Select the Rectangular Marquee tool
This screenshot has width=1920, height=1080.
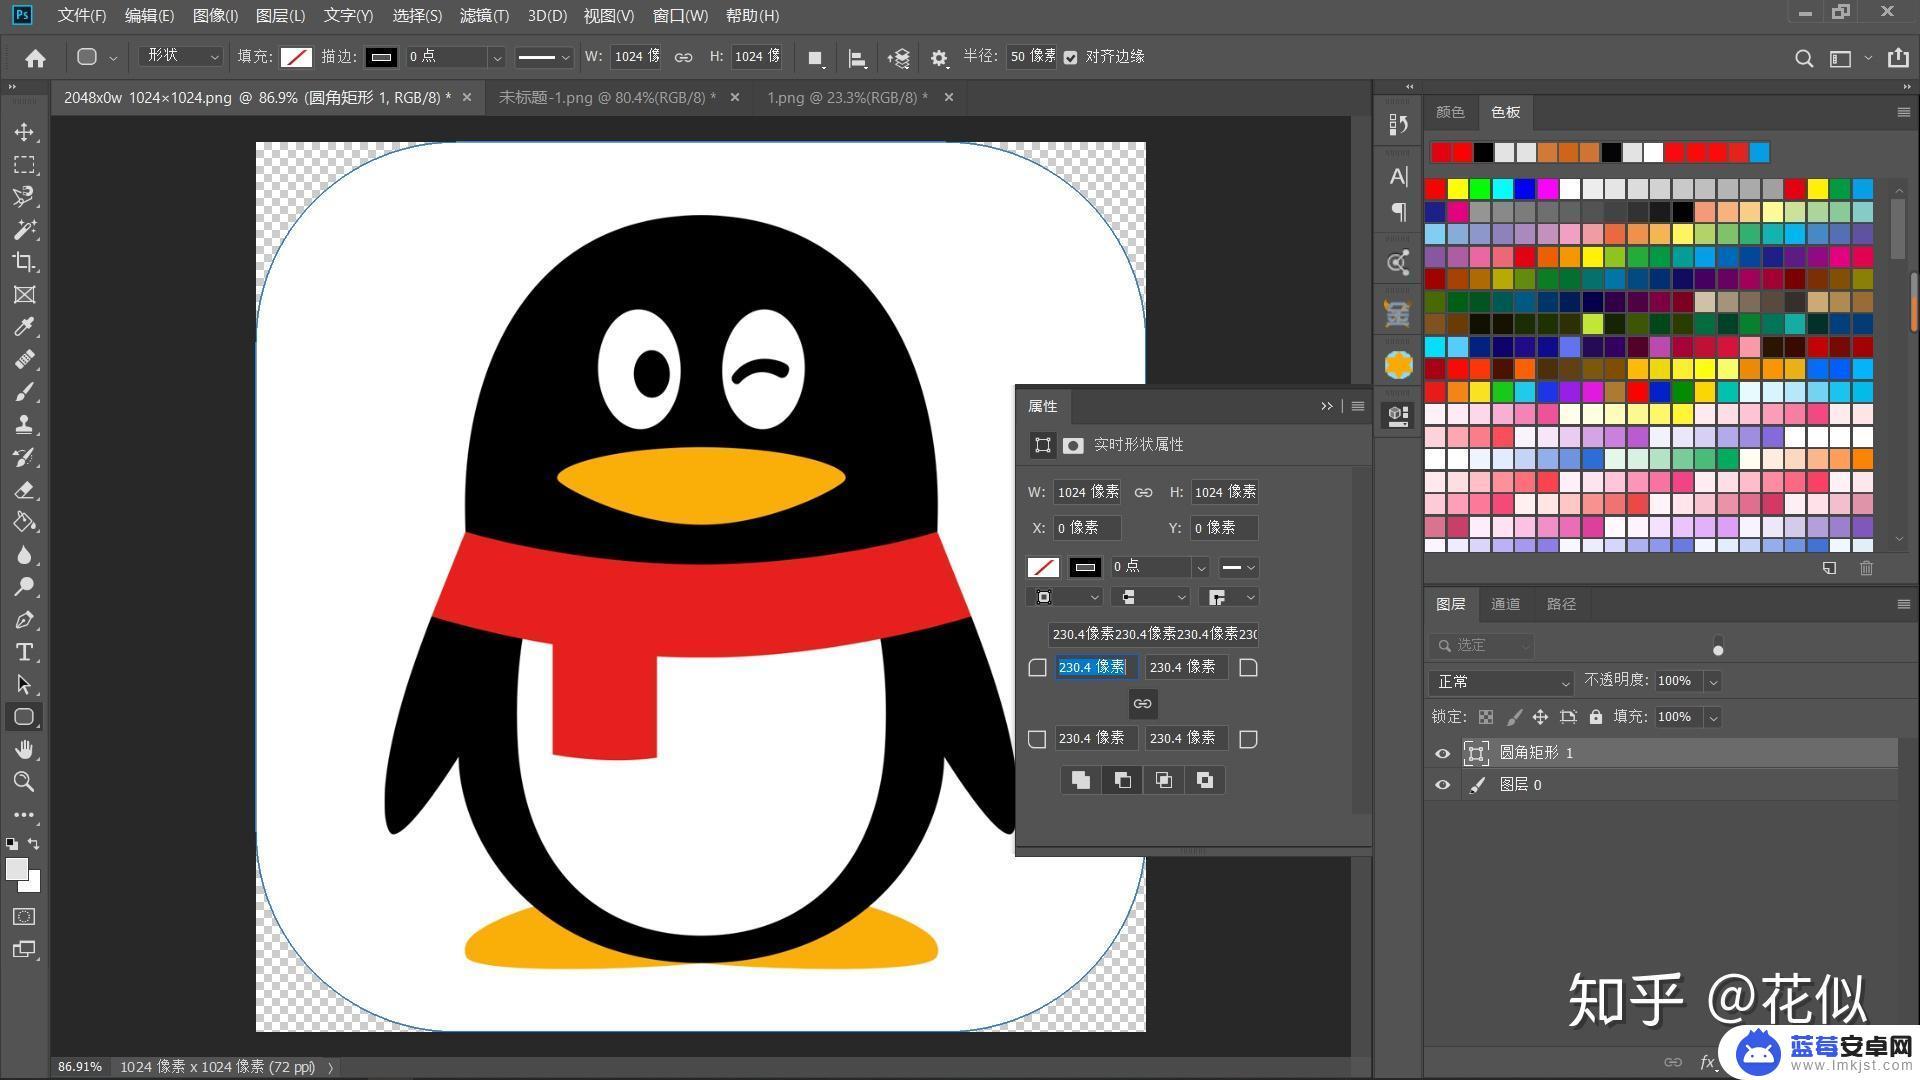tap(24, 164)
